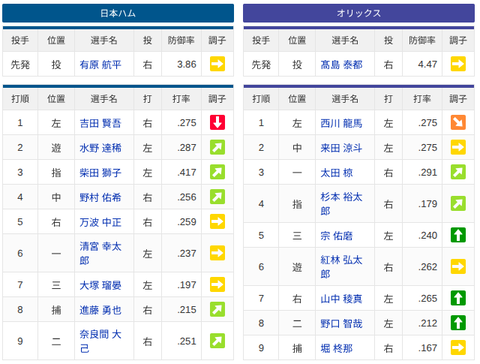Open pitcher 髙島 泰都's player page

pos(341,64)
